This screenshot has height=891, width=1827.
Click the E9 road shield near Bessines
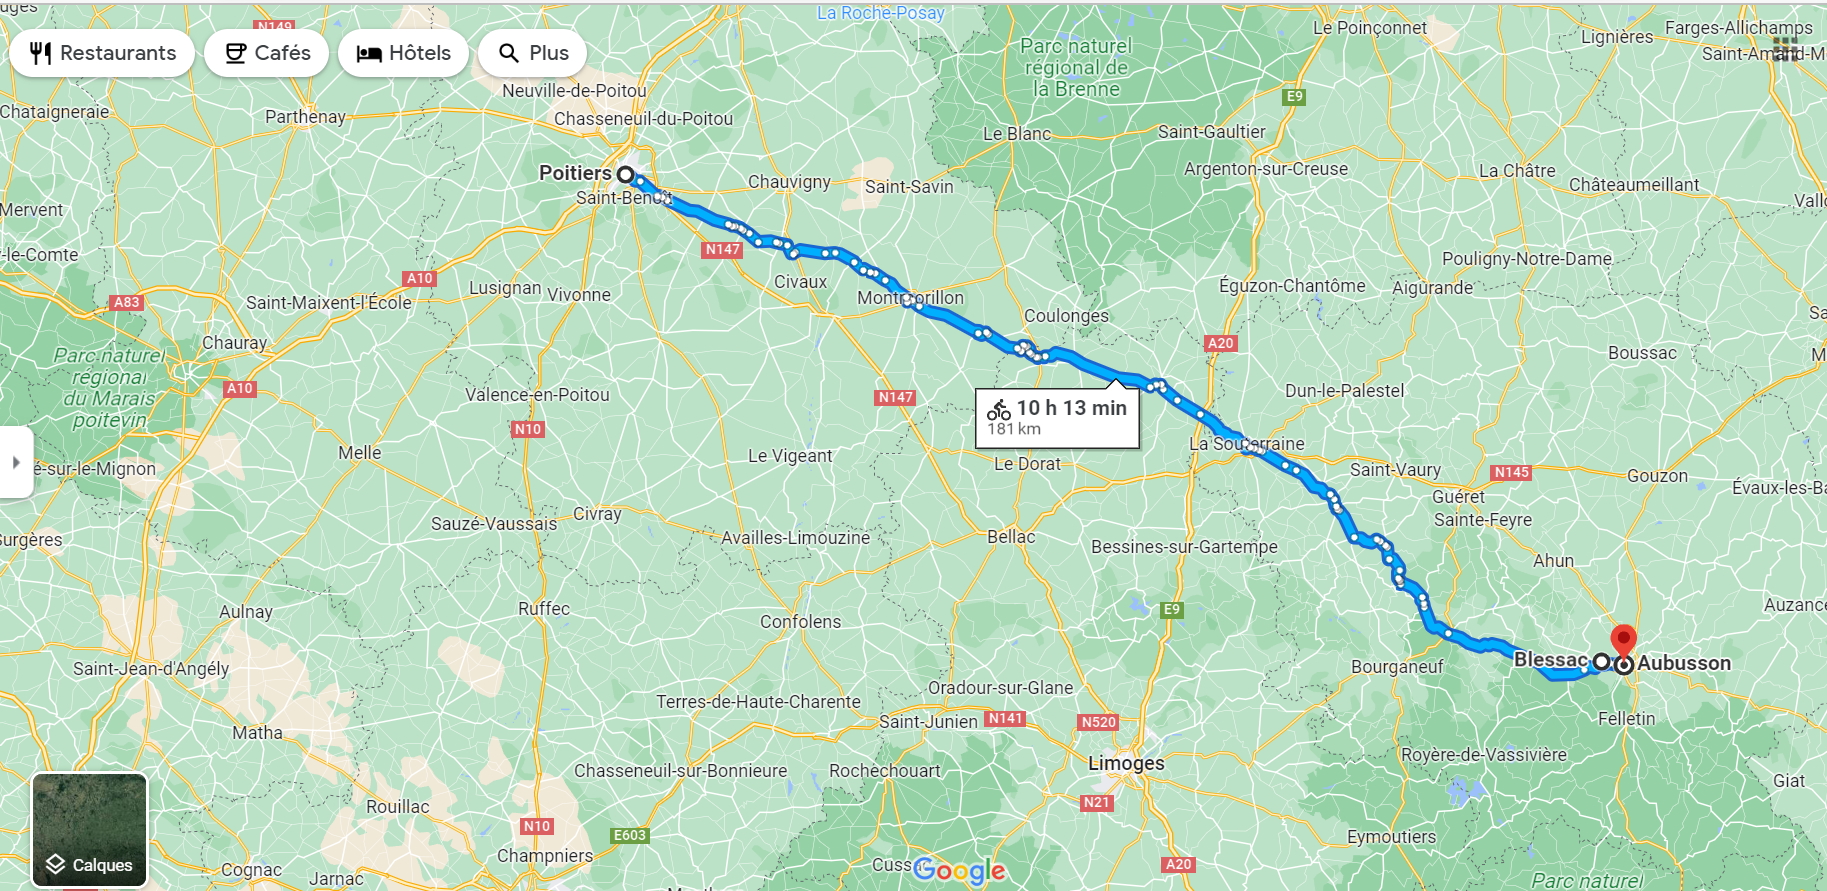click(x=1172, y=609)
